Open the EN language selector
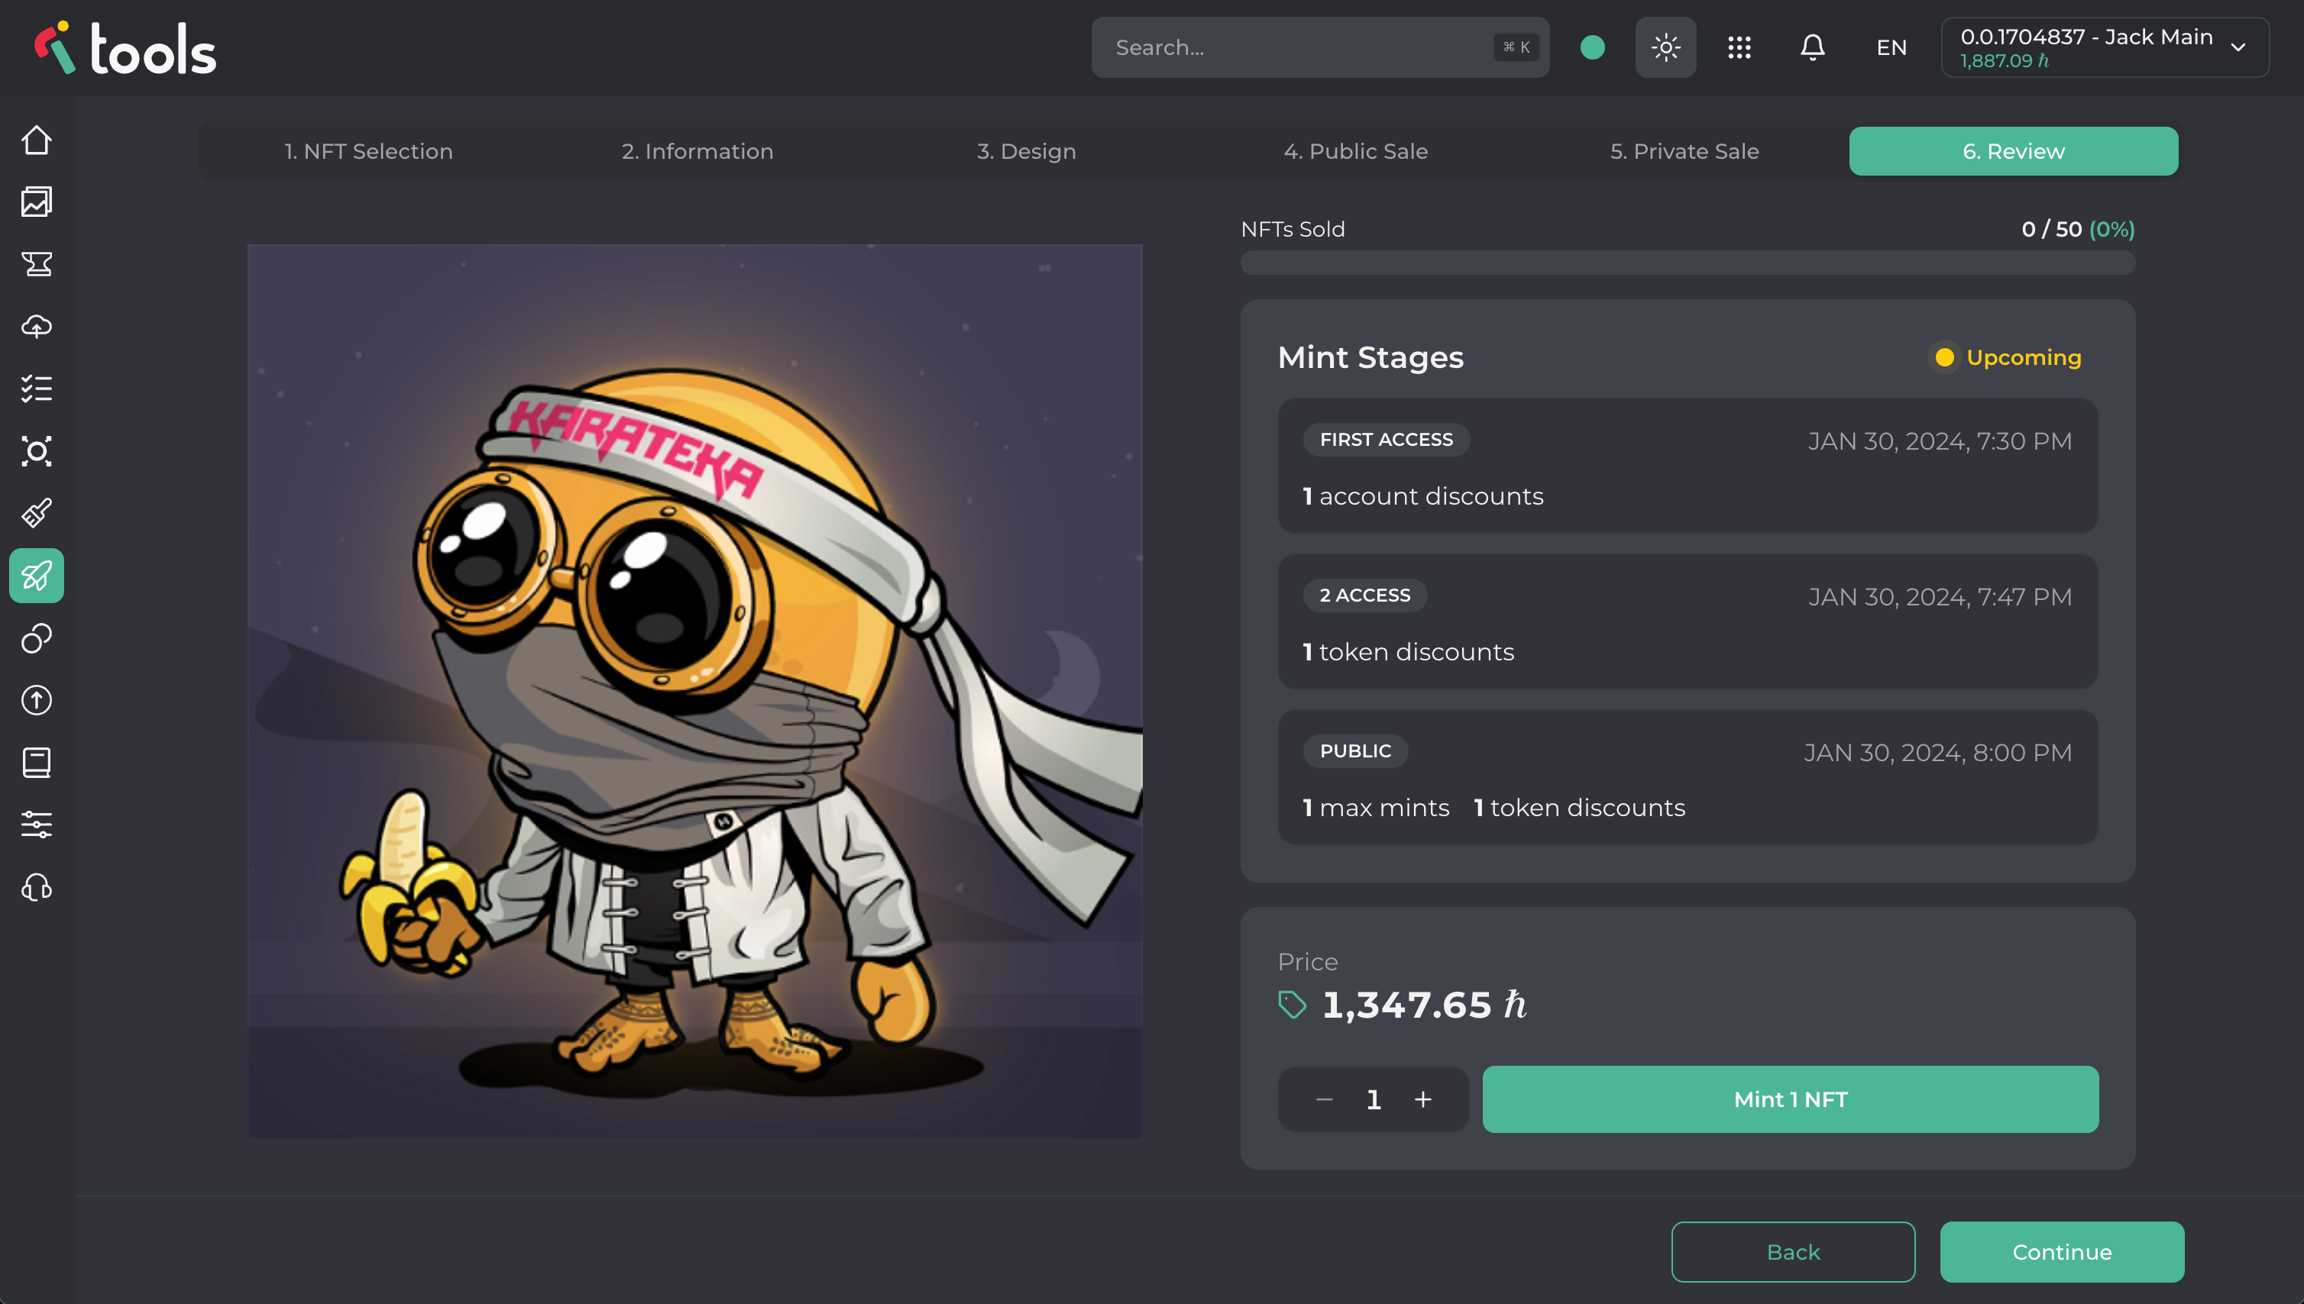The width and height of the screenshot is (2304, 1304). pyautogui.click(x=1891, y=47)
